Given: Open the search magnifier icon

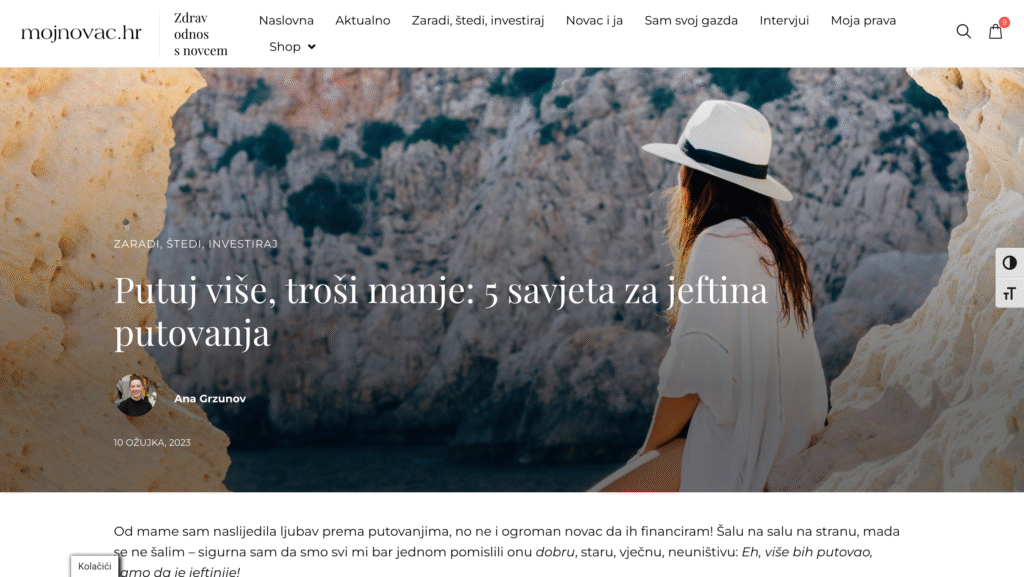Looking at the screenshot, I should 963,31.
